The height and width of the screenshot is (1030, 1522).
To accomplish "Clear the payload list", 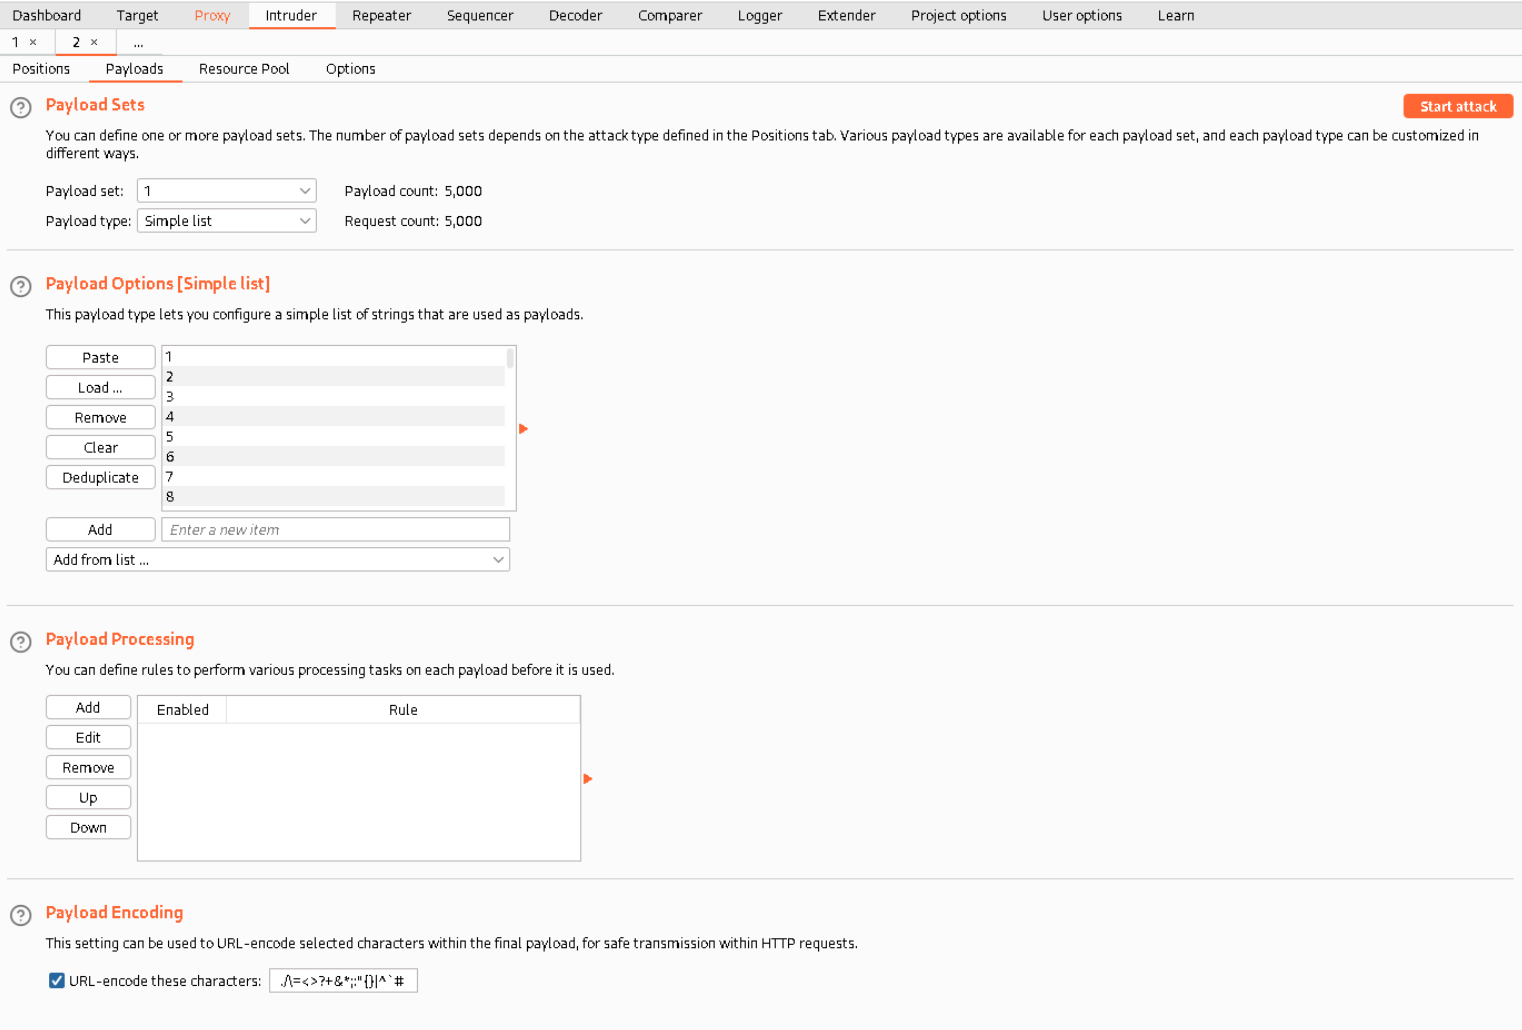I will pos(100,447).
